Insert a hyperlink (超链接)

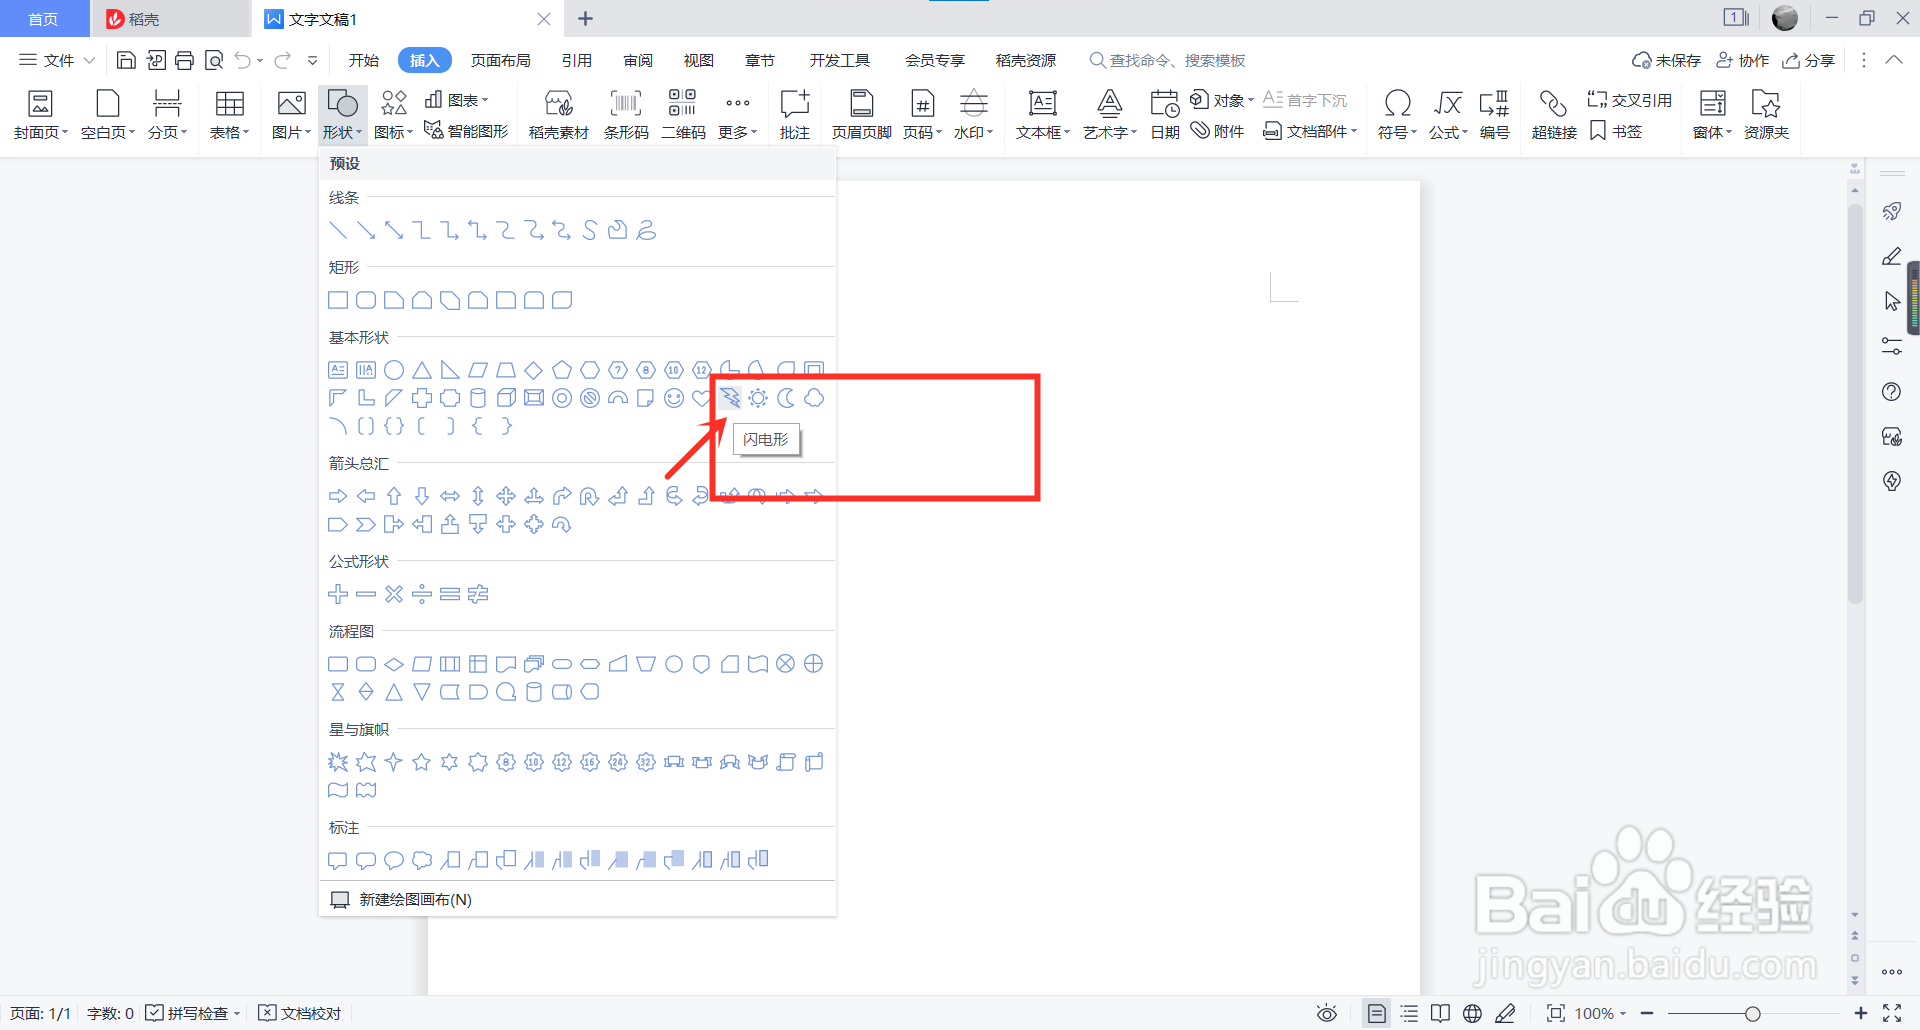[1553, 114]
